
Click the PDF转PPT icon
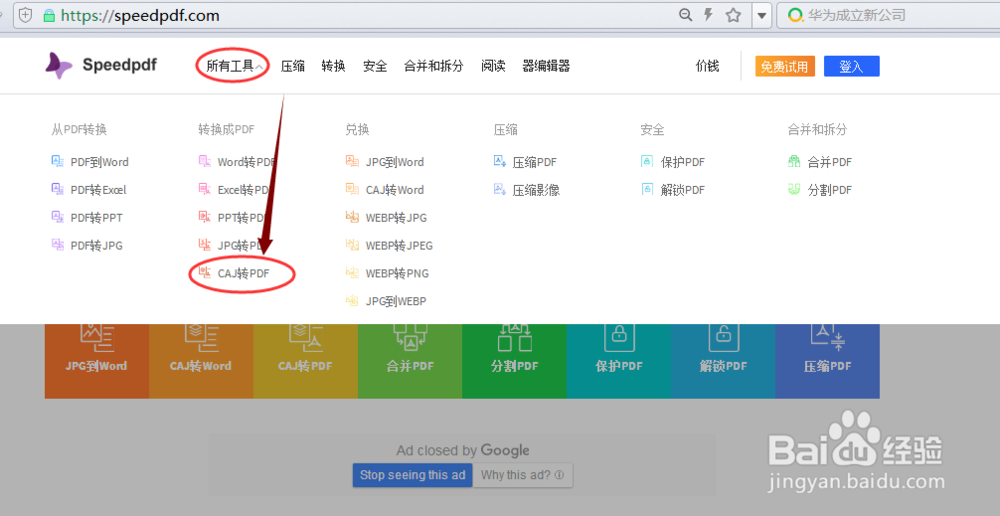click(57, 217)
